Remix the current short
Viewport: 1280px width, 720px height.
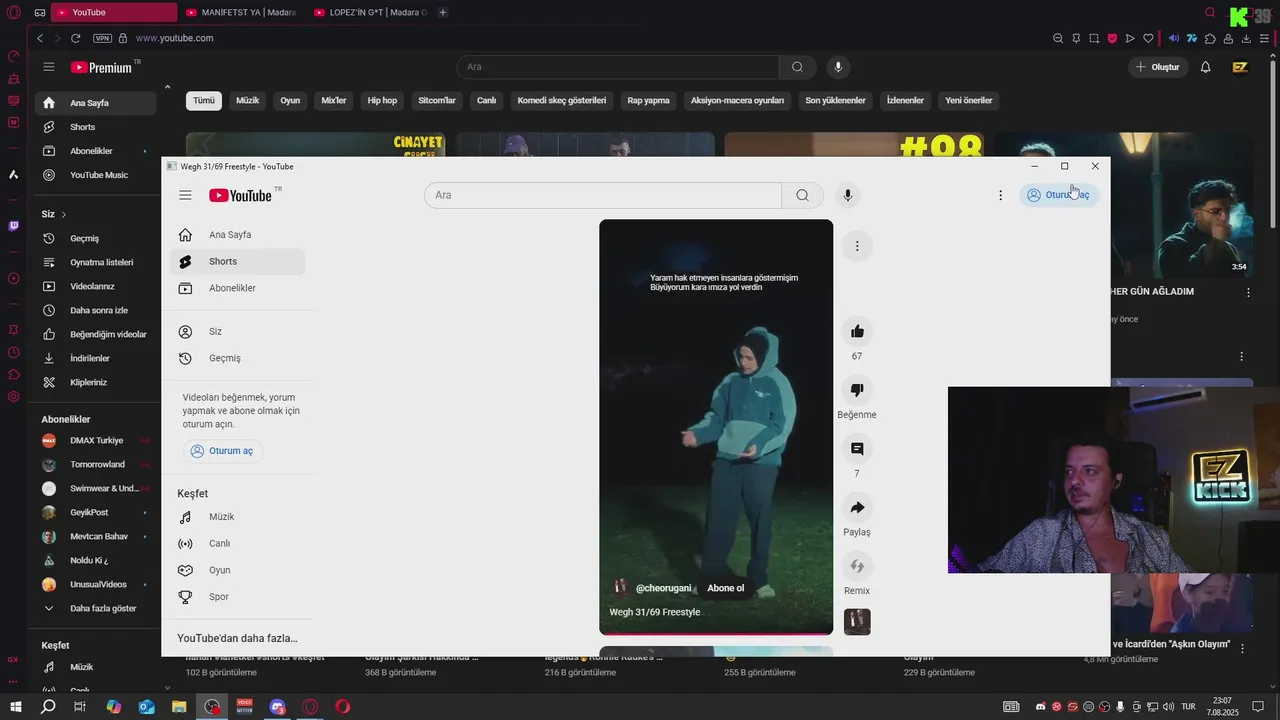[x=857, y=566]
